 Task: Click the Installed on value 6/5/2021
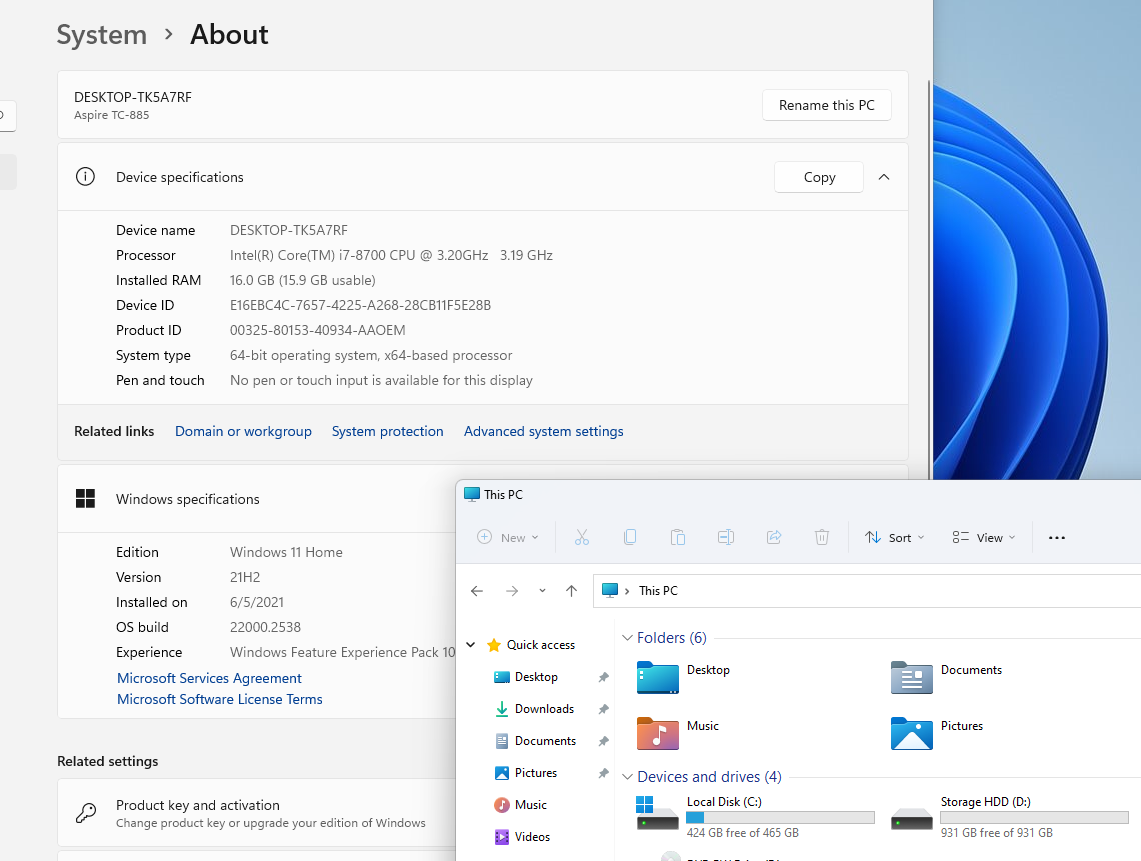(x=257, y=602)
